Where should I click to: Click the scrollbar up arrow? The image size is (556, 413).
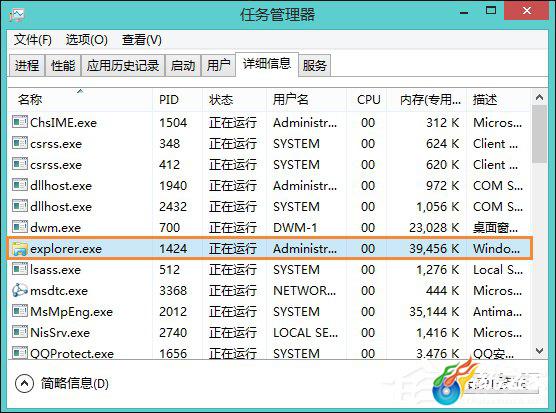(539, 97)
